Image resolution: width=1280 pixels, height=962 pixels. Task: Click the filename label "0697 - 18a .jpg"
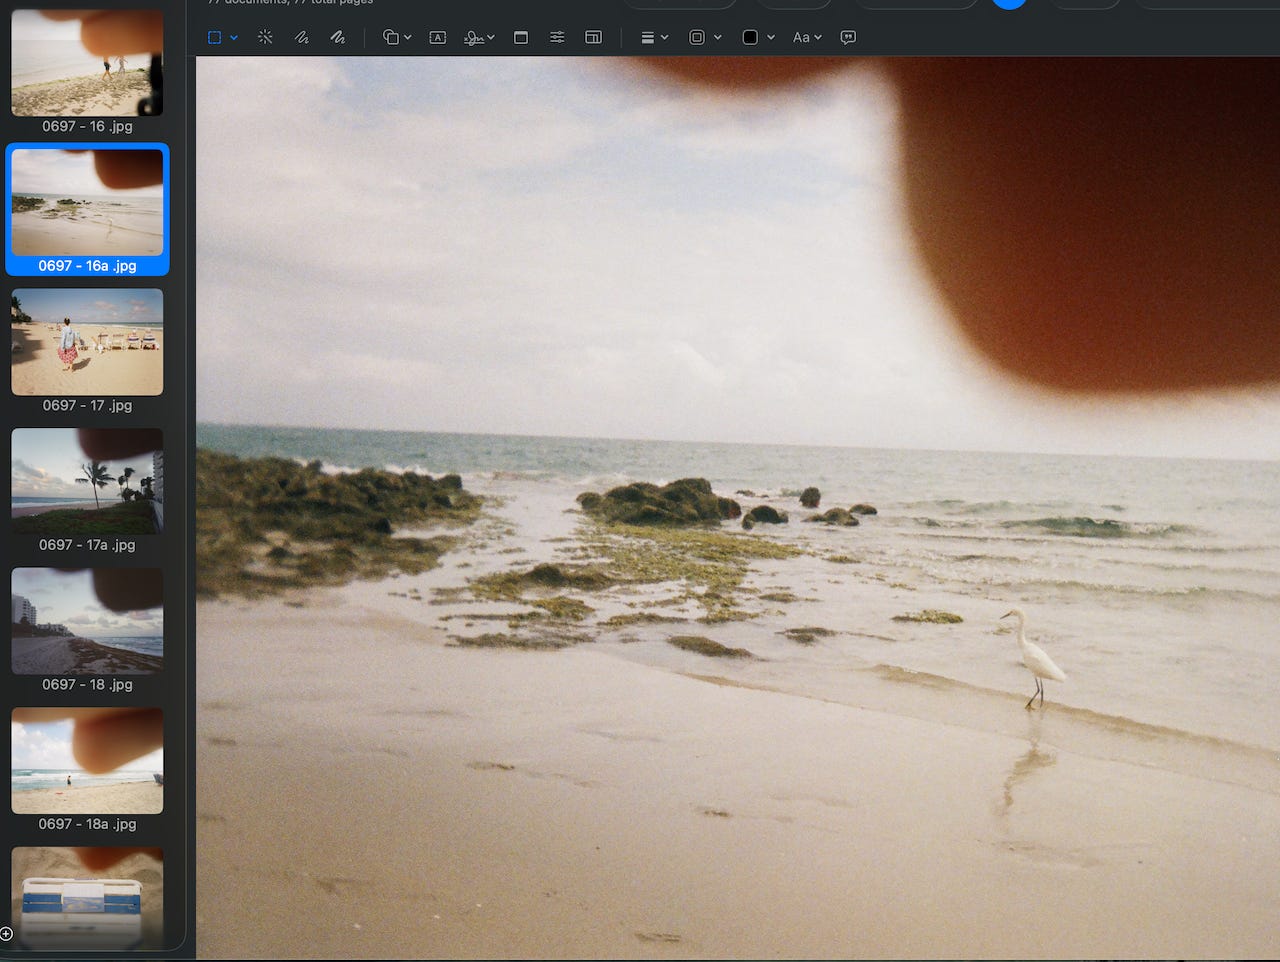click(87, 824)
